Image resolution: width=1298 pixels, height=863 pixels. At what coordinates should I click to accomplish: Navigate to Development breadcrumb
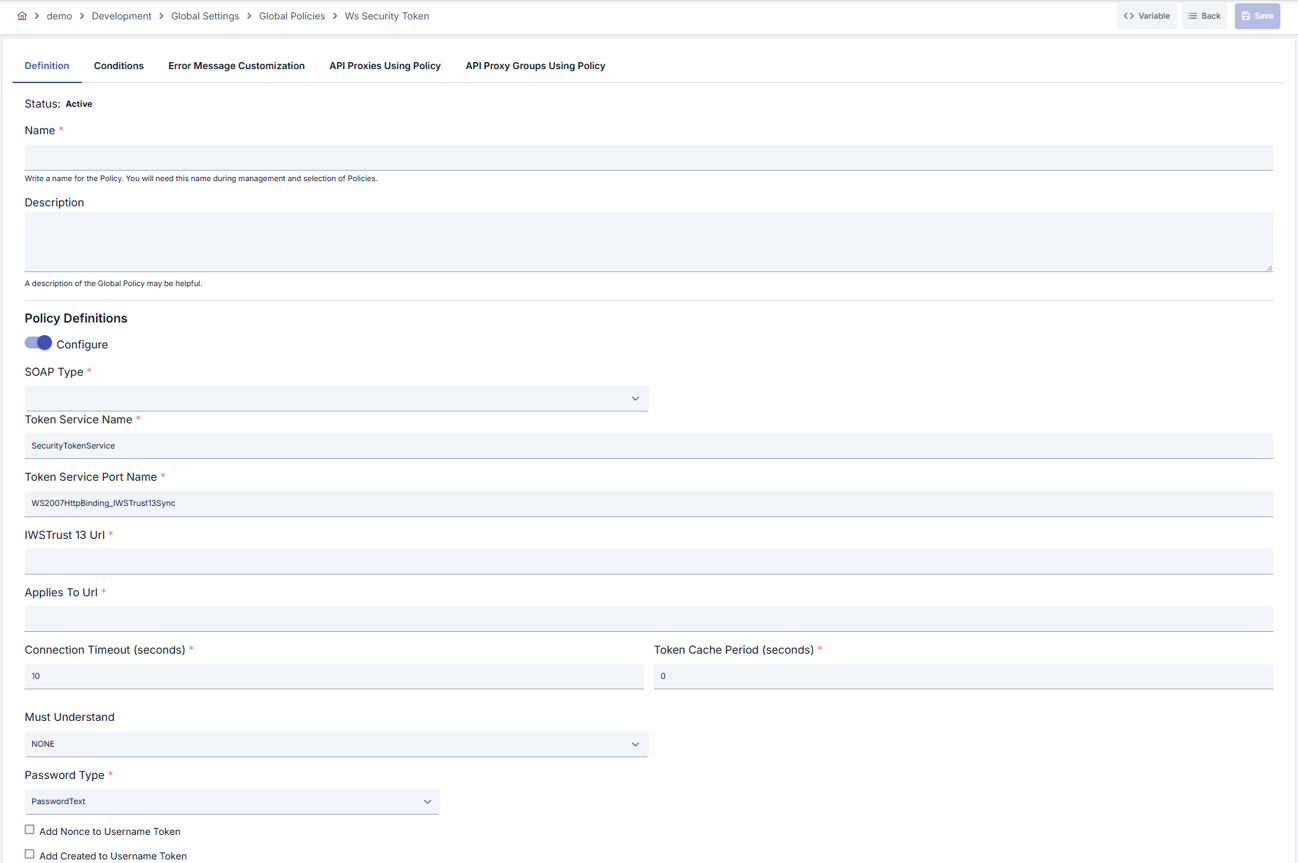pyautogui.click(x=121, y=16)
